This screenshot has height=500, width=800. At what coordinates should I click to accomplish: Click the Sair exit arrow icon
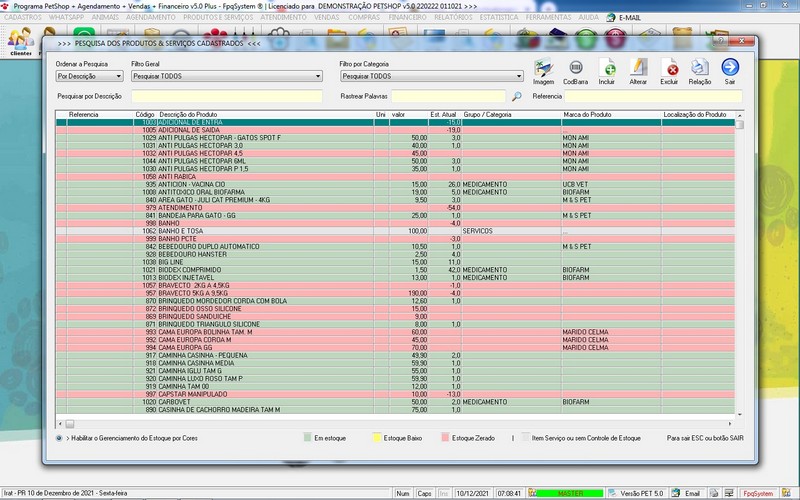(730, 68)
